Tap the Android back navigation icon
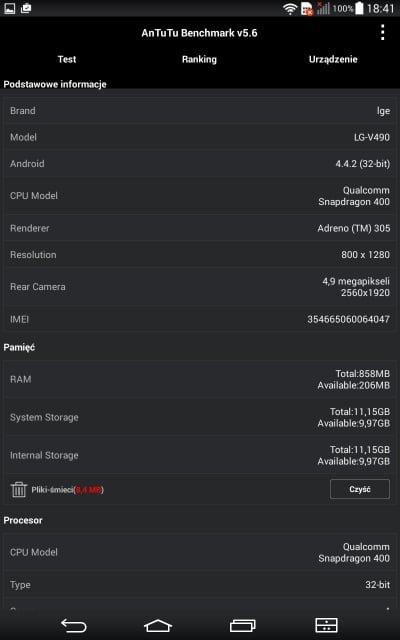 pos(74,625)
